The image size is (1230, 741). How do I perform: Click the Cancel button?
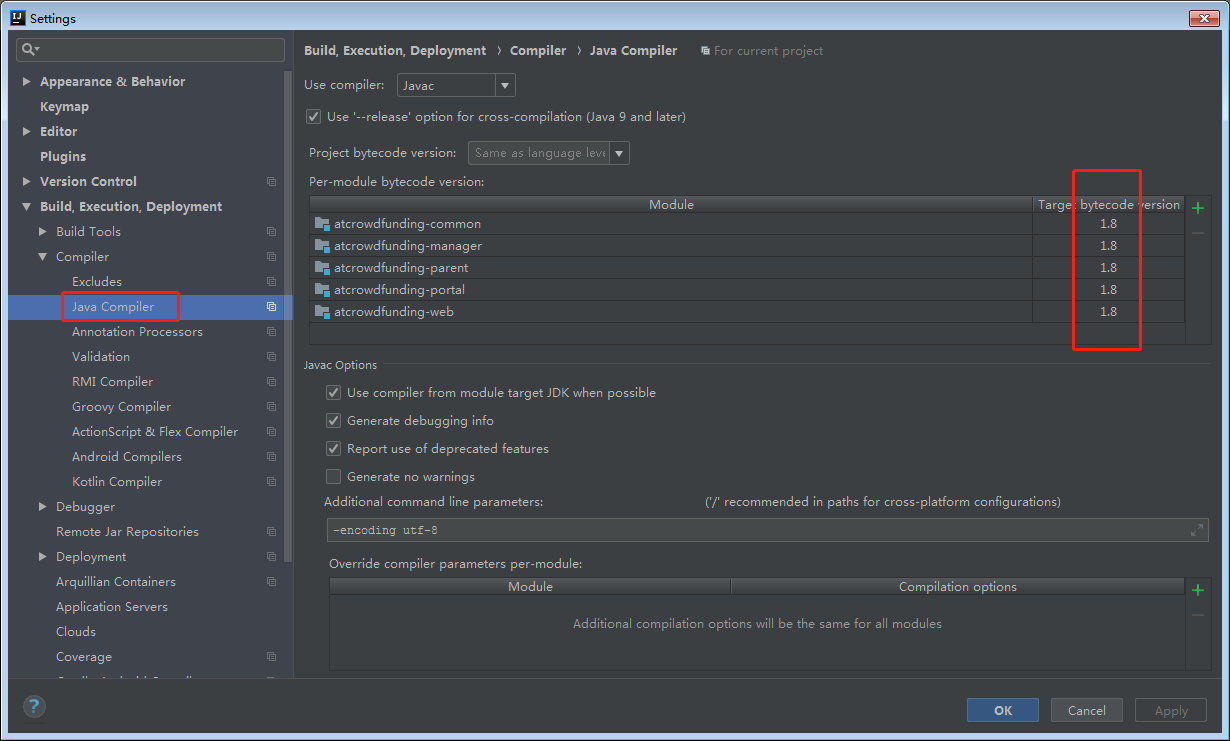[x=1087, y=710]
